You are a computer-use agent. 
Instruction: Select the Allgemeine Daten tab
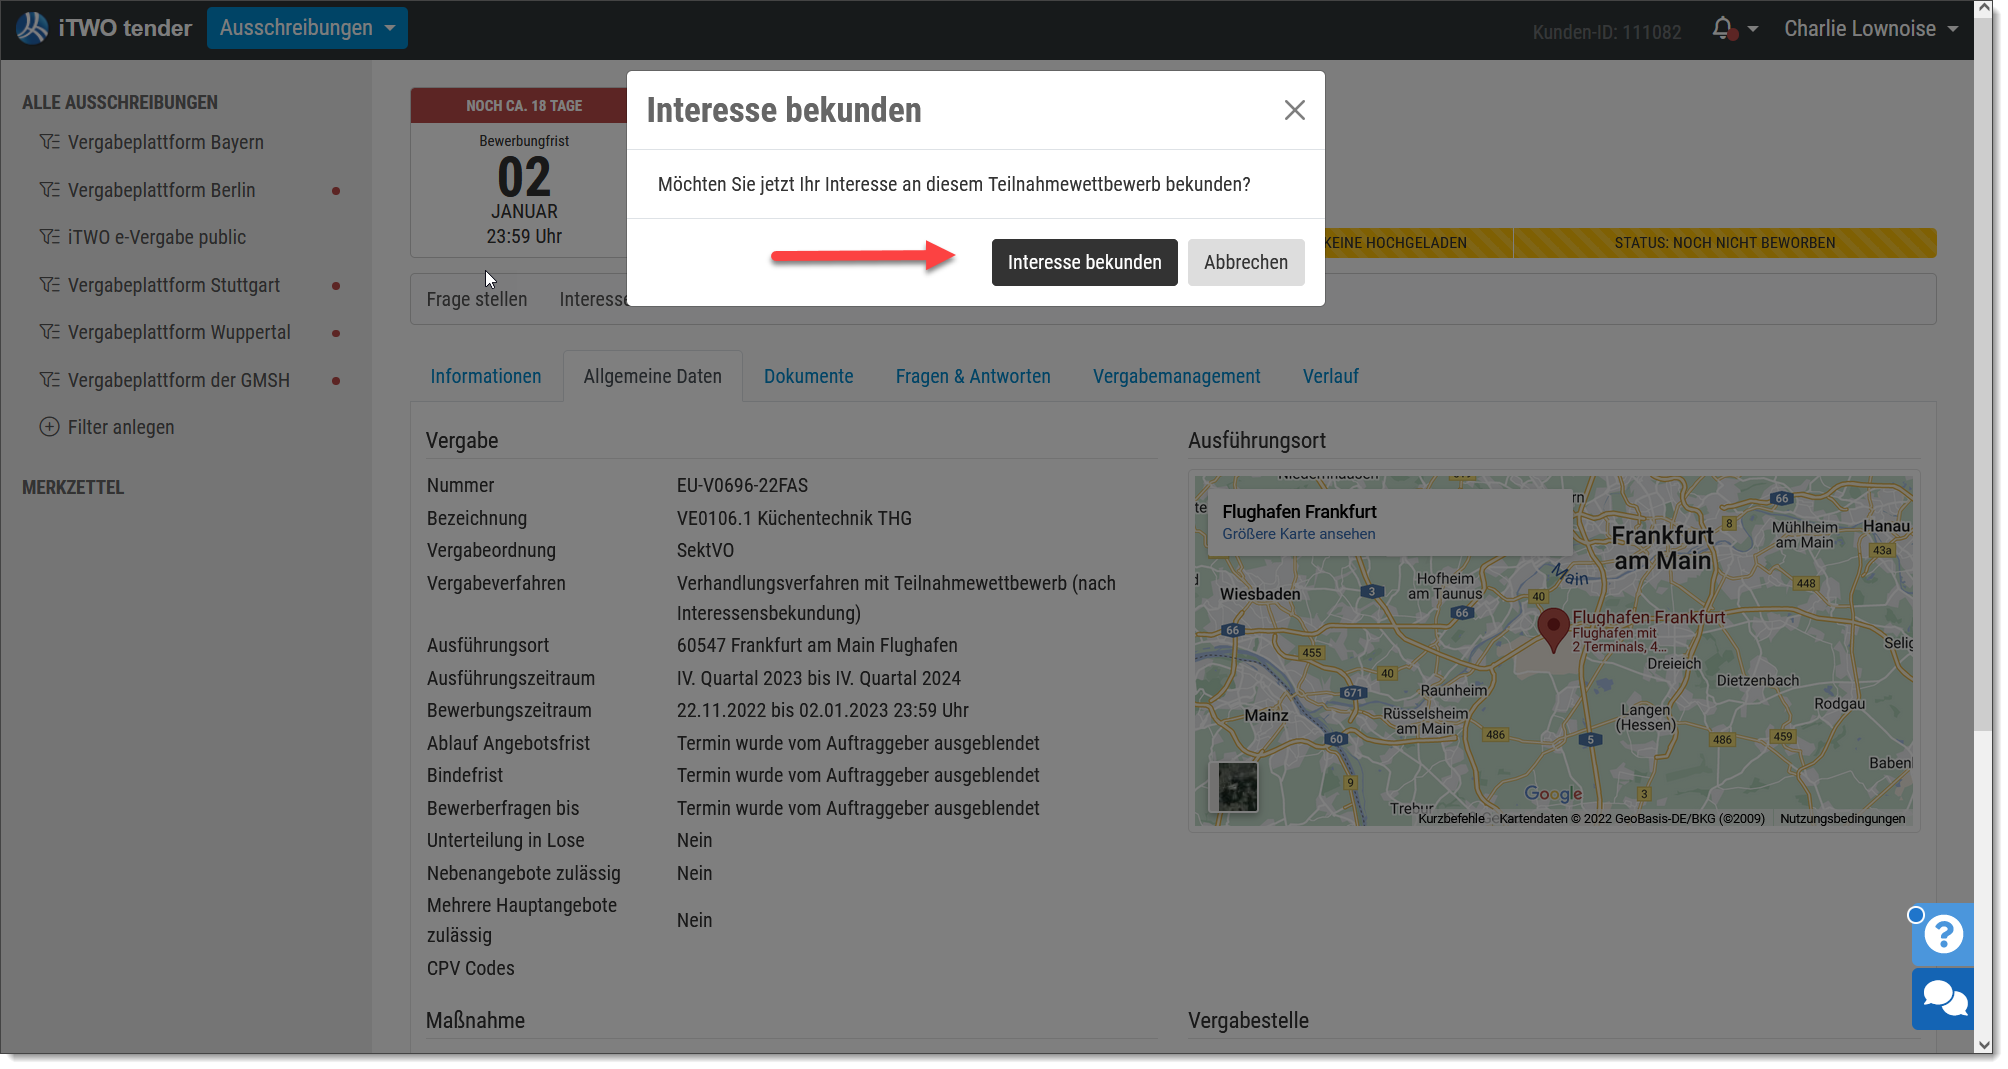pyautogui.click(x=653, y=377)
